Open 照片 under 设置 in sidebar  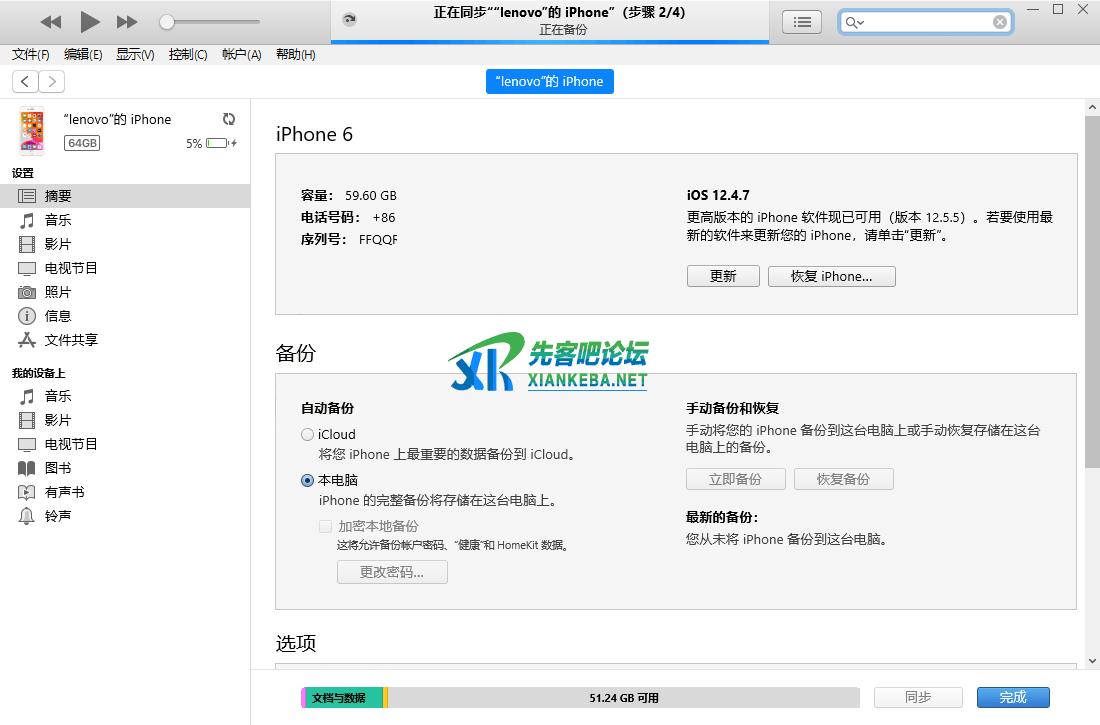click(58, 292)
